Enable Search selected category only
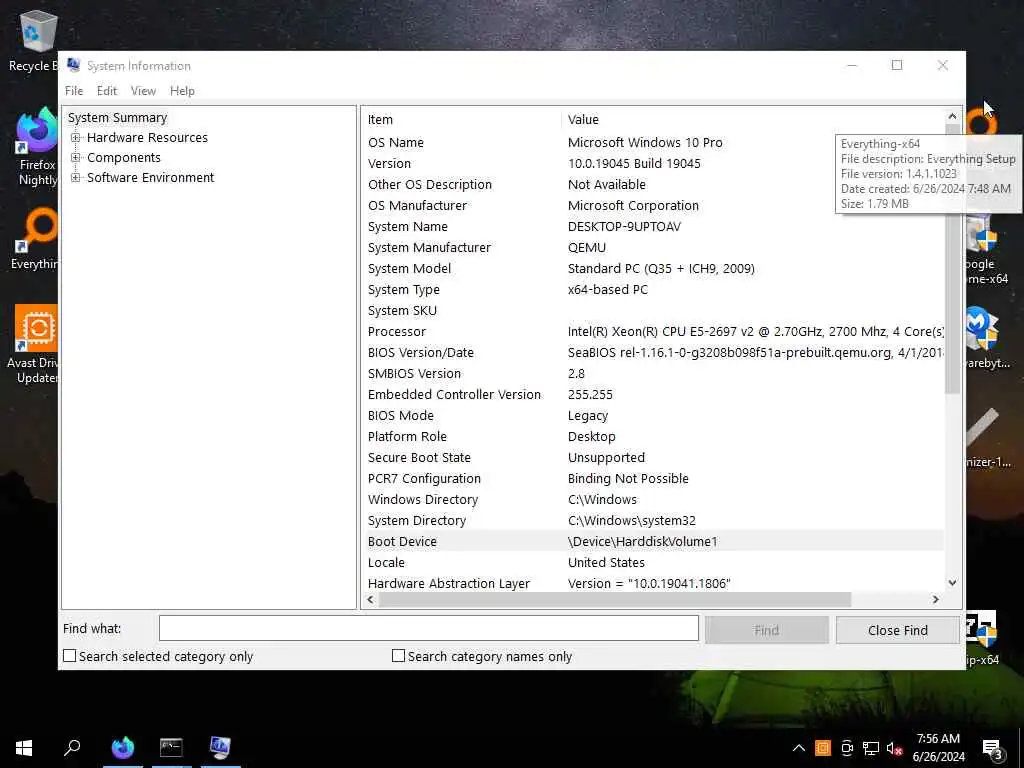 point(69,656)
